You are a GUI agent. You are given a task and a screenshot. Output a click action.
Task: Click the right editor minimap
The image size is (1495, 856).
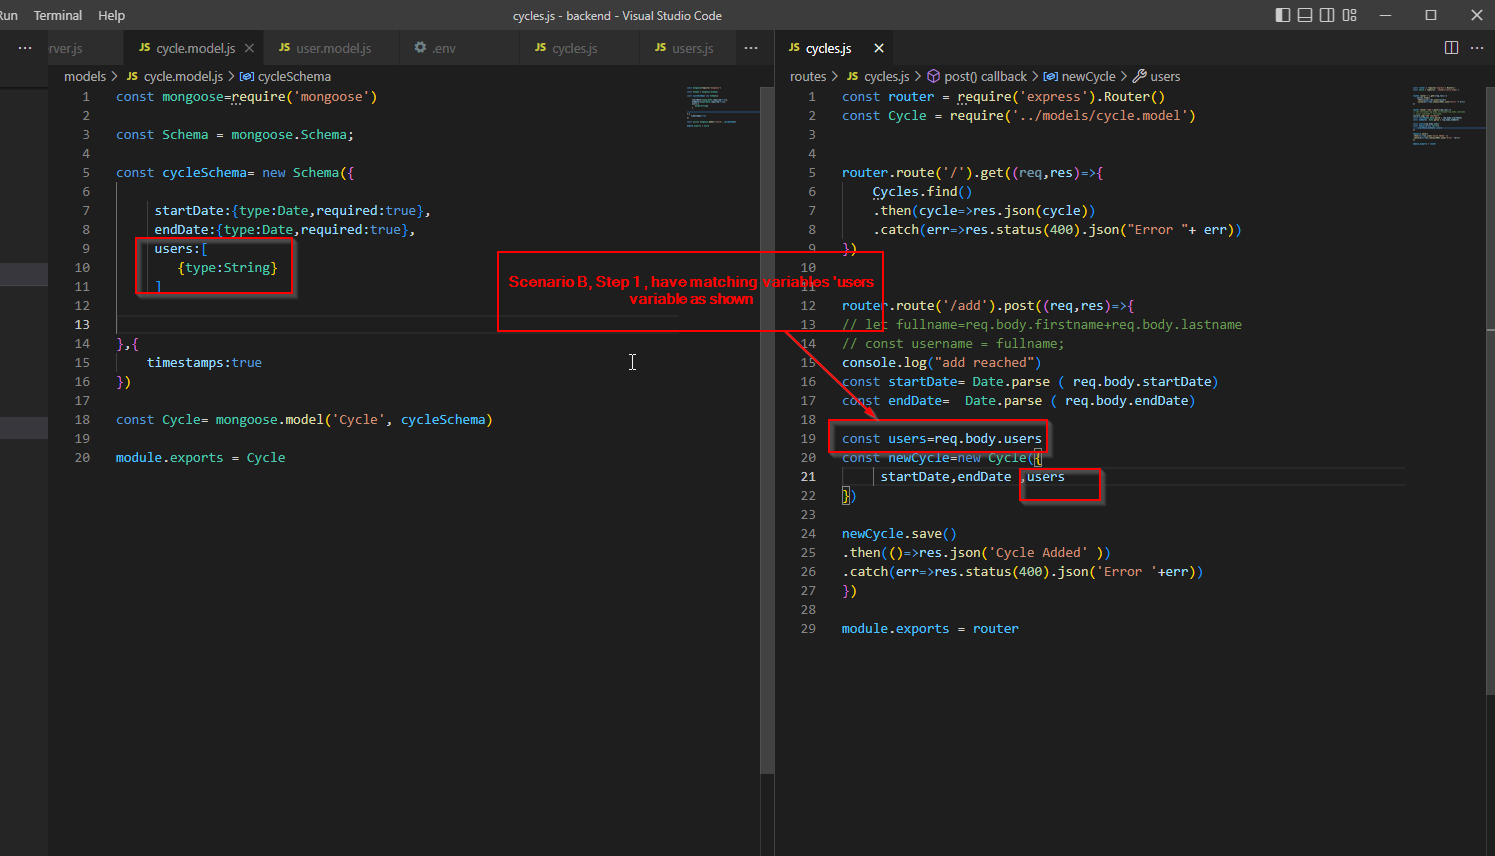1448,115
